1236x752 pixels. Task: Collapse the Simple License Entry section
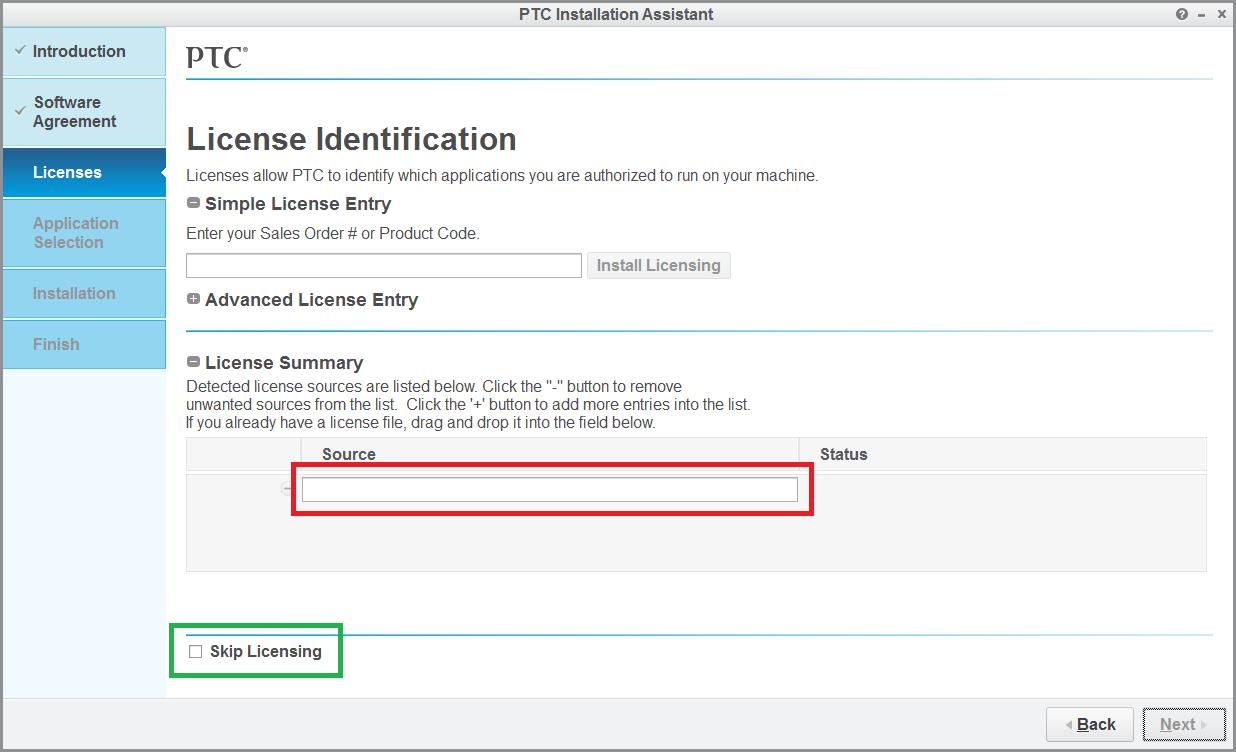point(194,203)
